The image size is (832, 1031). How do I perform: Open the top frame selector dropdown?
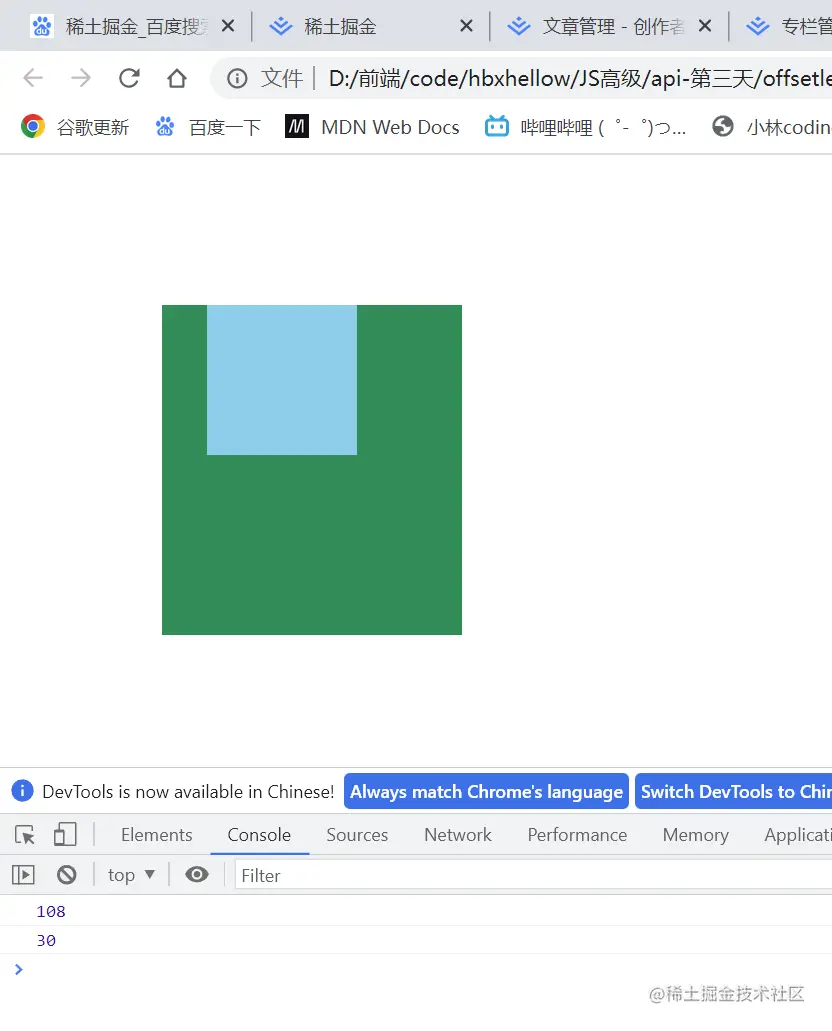tap(130, 874)
